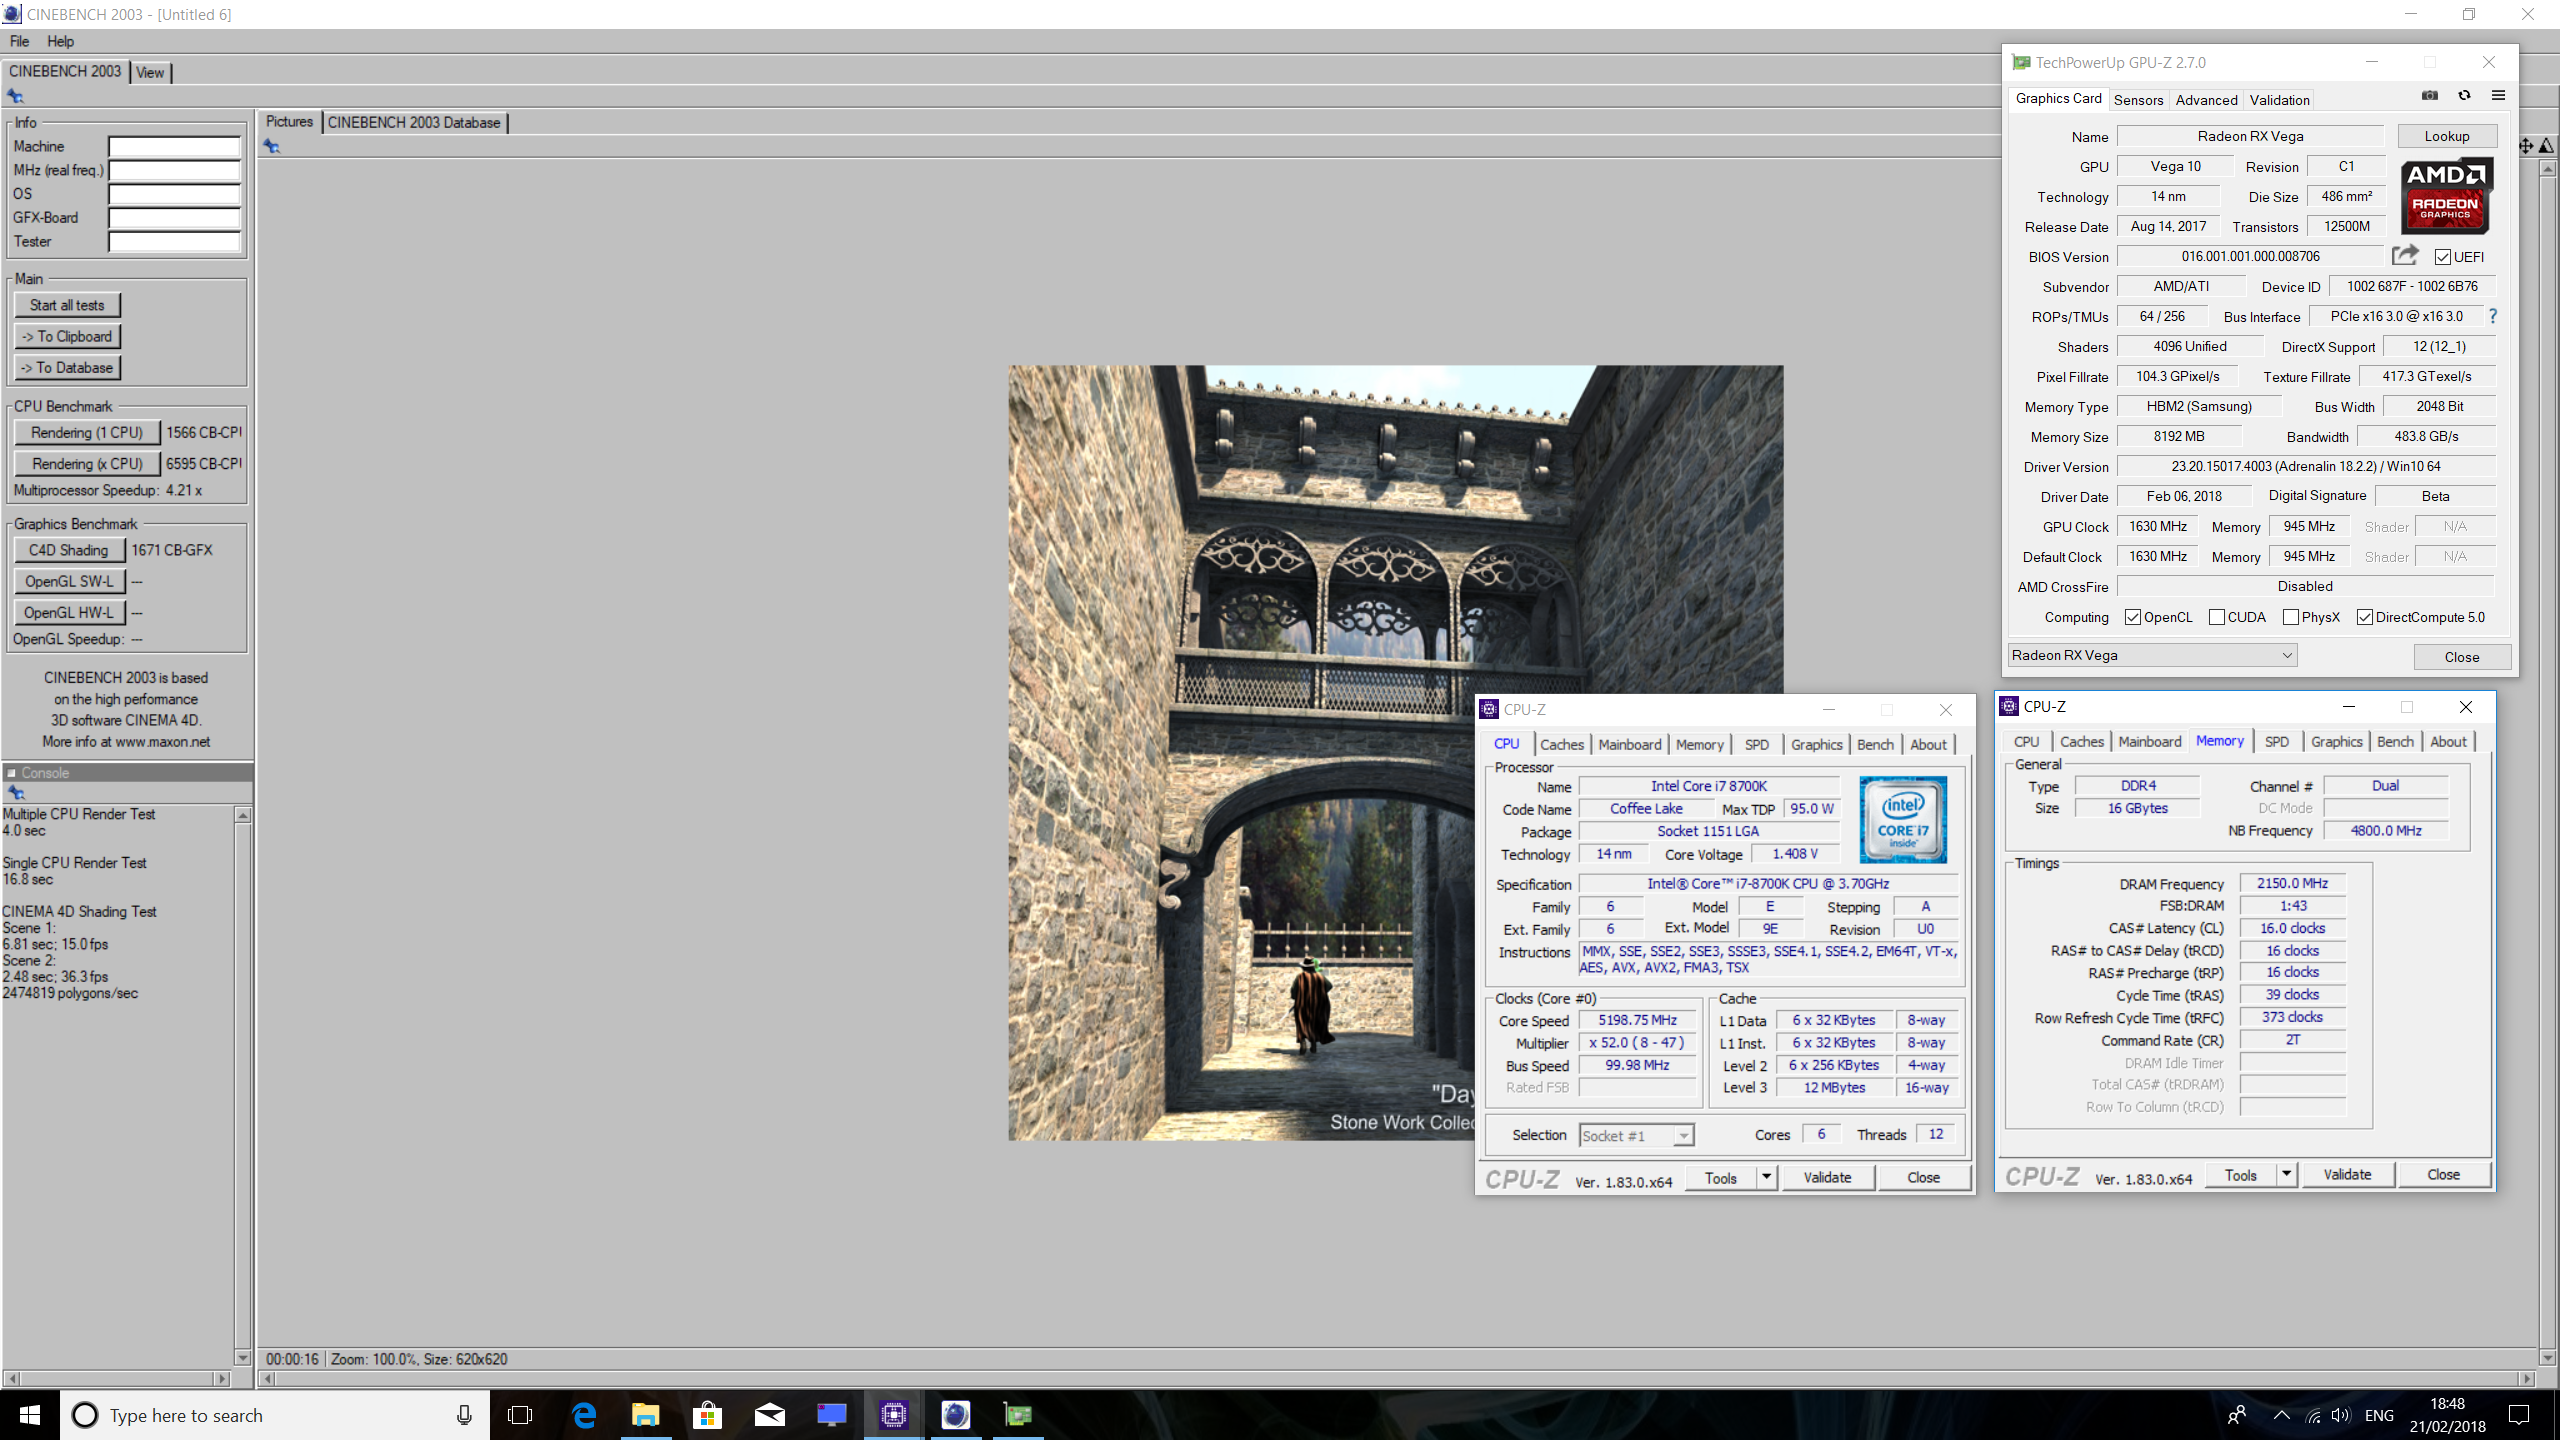
Task: Toggle CUDA checkbox in GPU-Z
Action: [x=2217, y=617]
